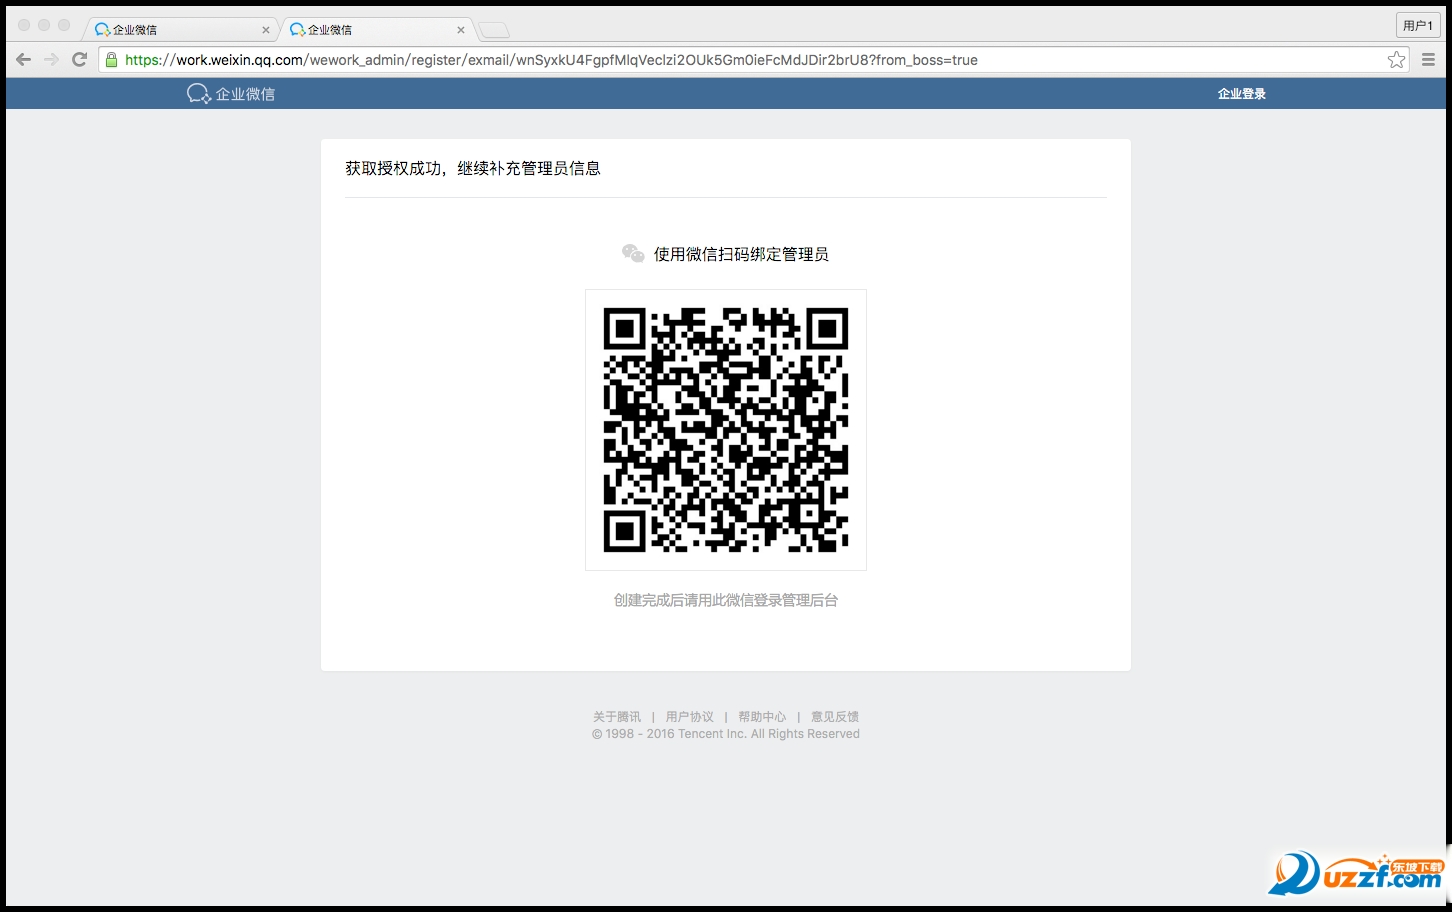The image size is (1452, 912).
Task: Open a new browser tab
Action: [494, 30]
